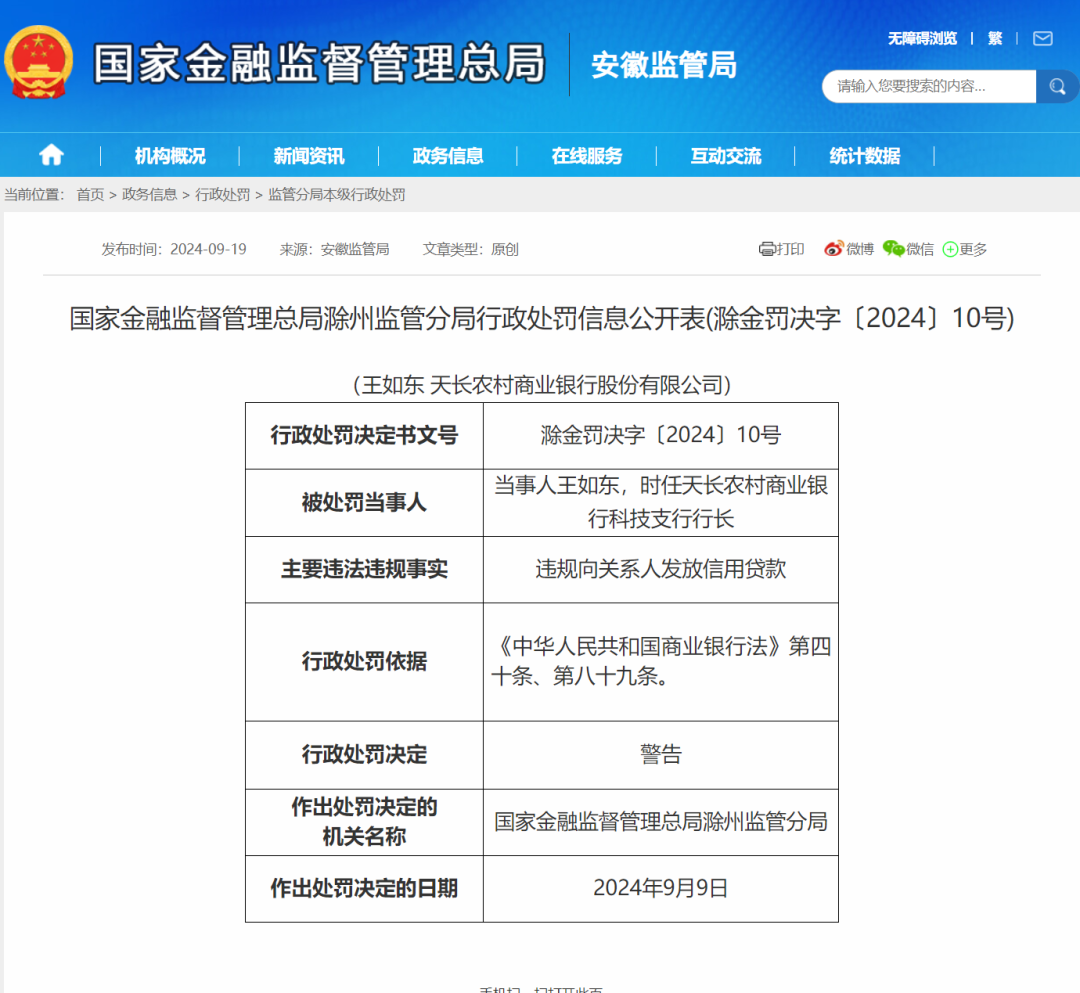Open 机构概况 menu
Image resolution: width=1080 pixels, height=993 pixels.
tap(169, 156)
